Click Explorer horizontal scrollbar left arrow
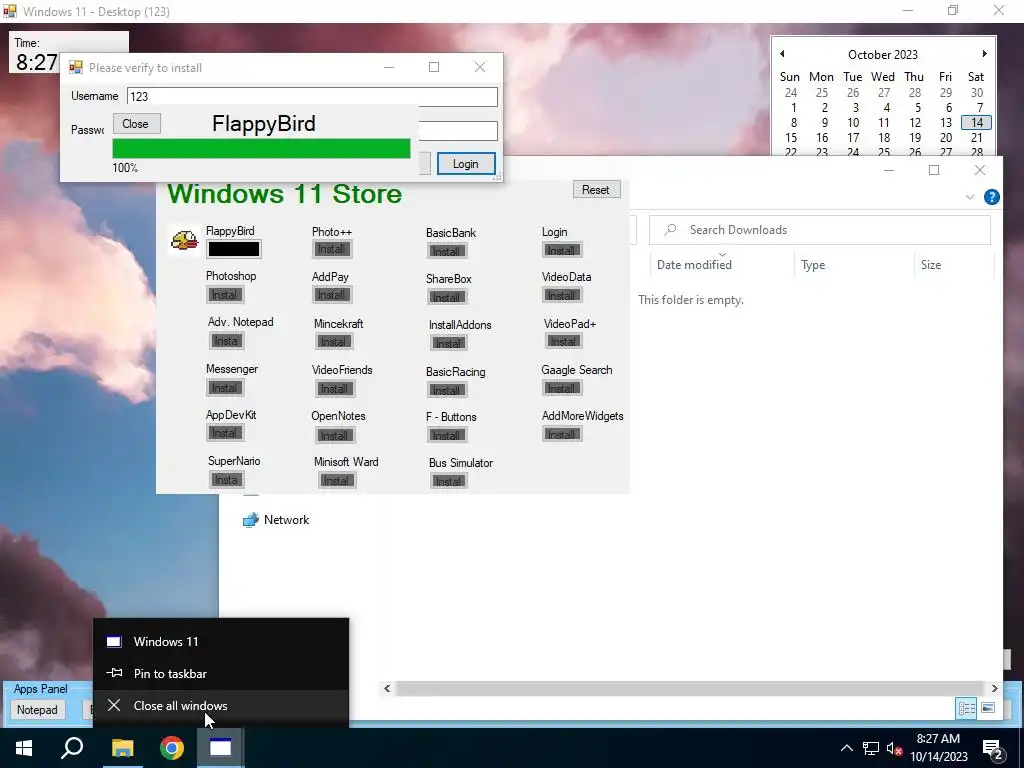 coord(387,688)
